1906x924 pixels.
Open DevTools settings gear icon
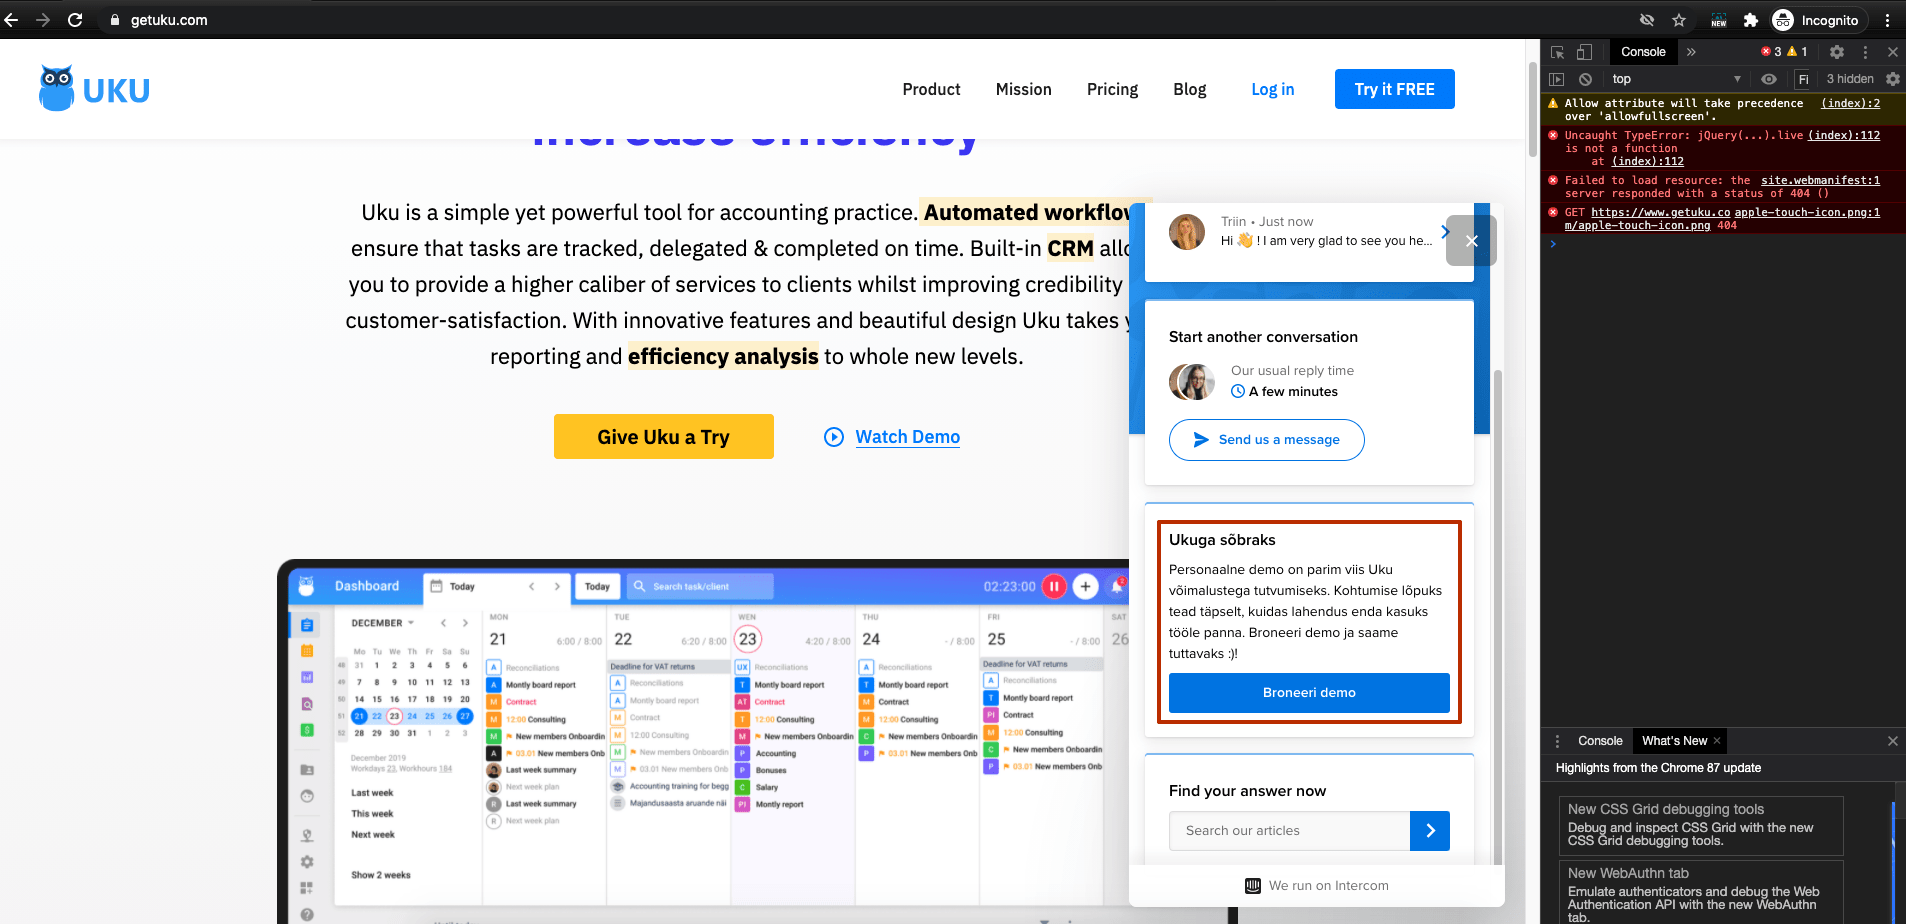[1837, 52]
